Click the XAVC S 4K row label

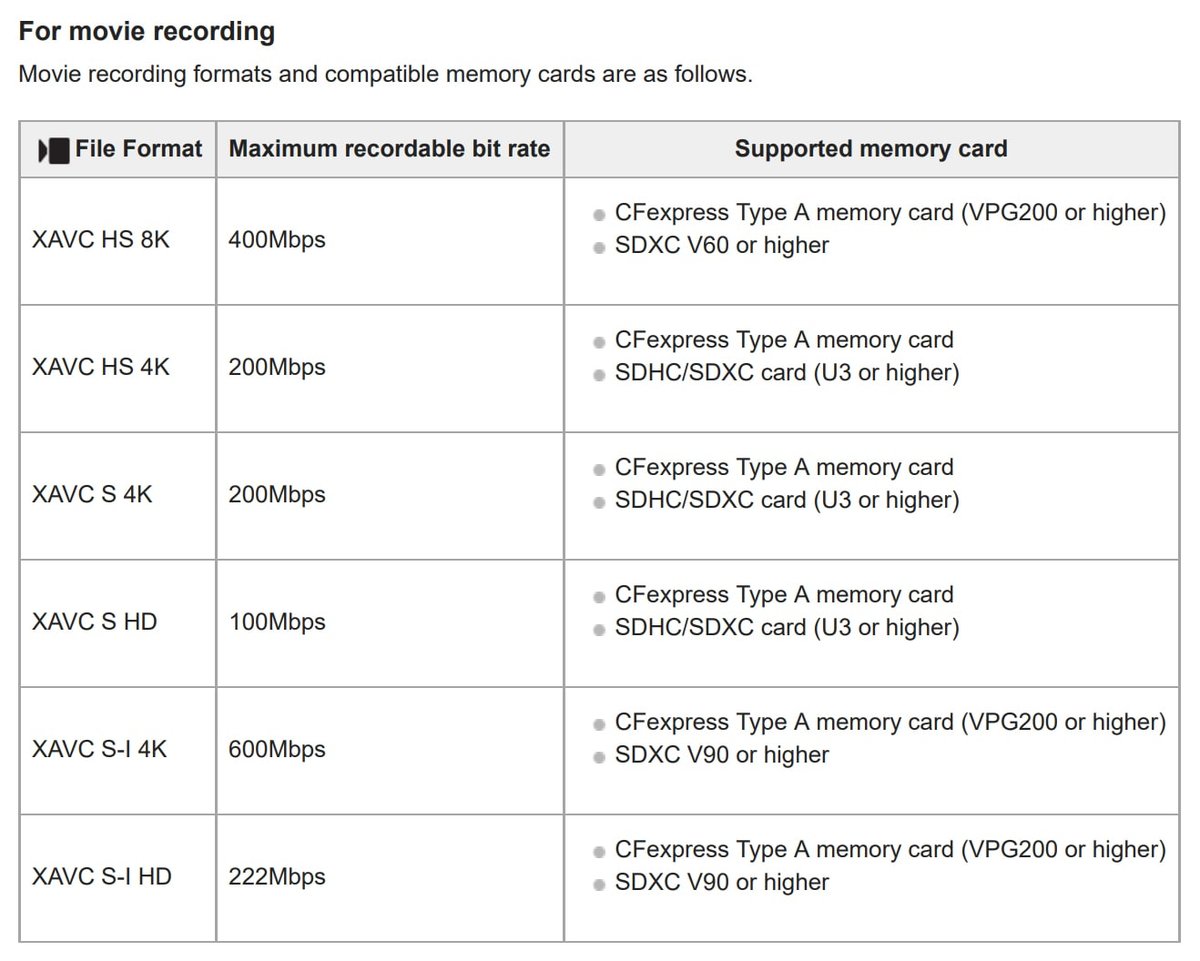pos(92,494)
